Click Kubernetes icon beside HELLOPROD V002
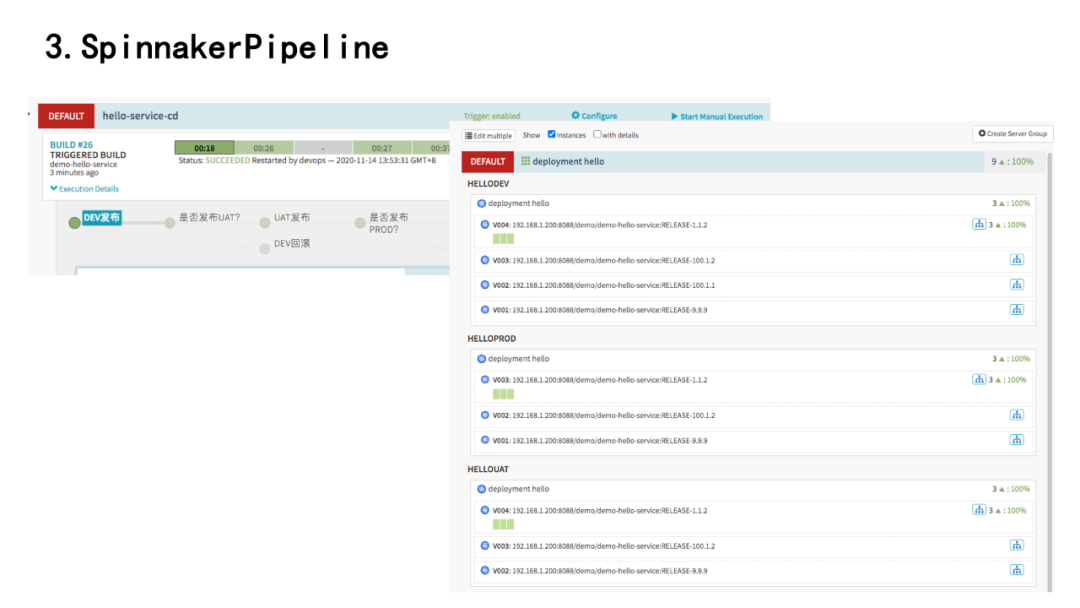 485,415
